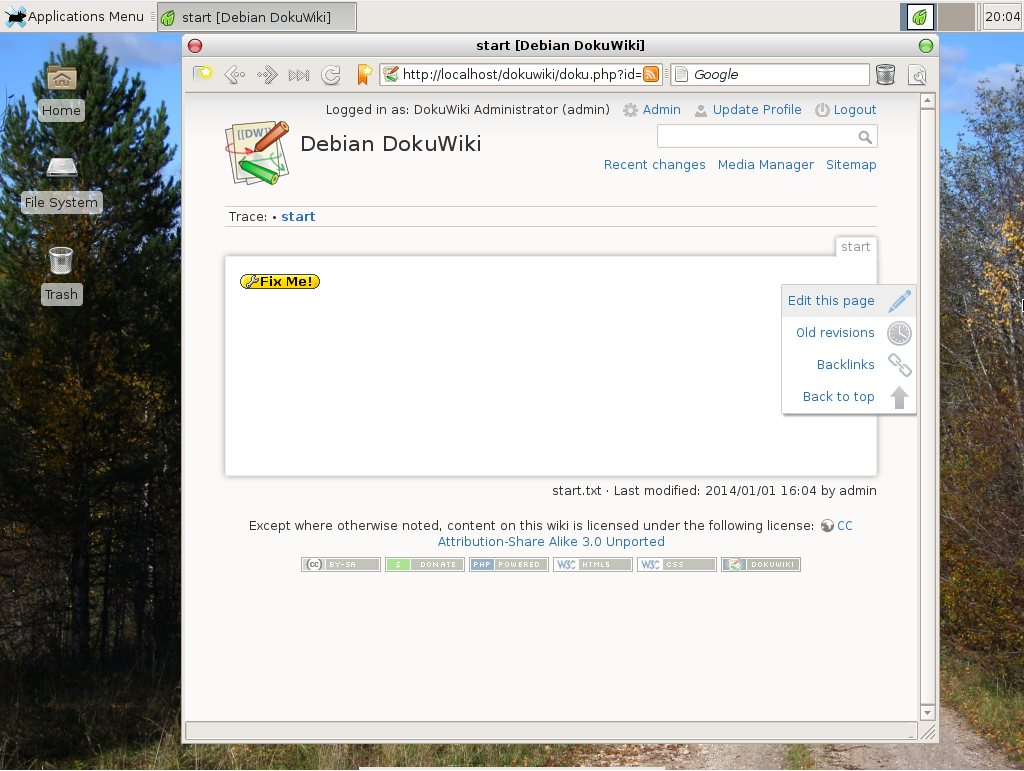
Task: Click the green maximize window button
Action: 925,46
